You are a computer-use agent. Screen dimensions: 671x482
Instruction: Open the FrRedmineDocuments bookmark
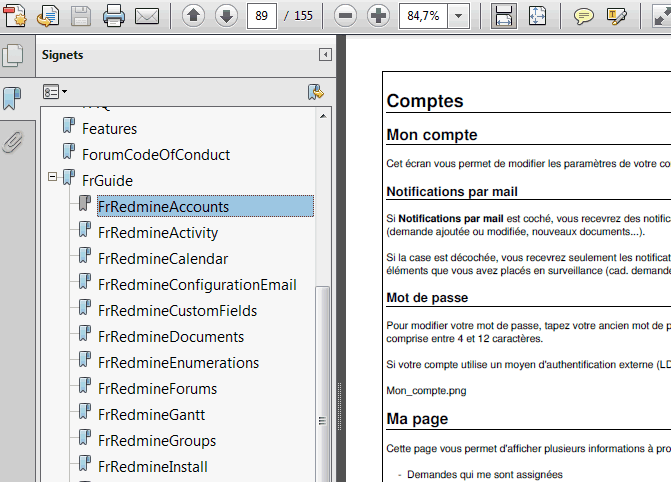[171, 337]
